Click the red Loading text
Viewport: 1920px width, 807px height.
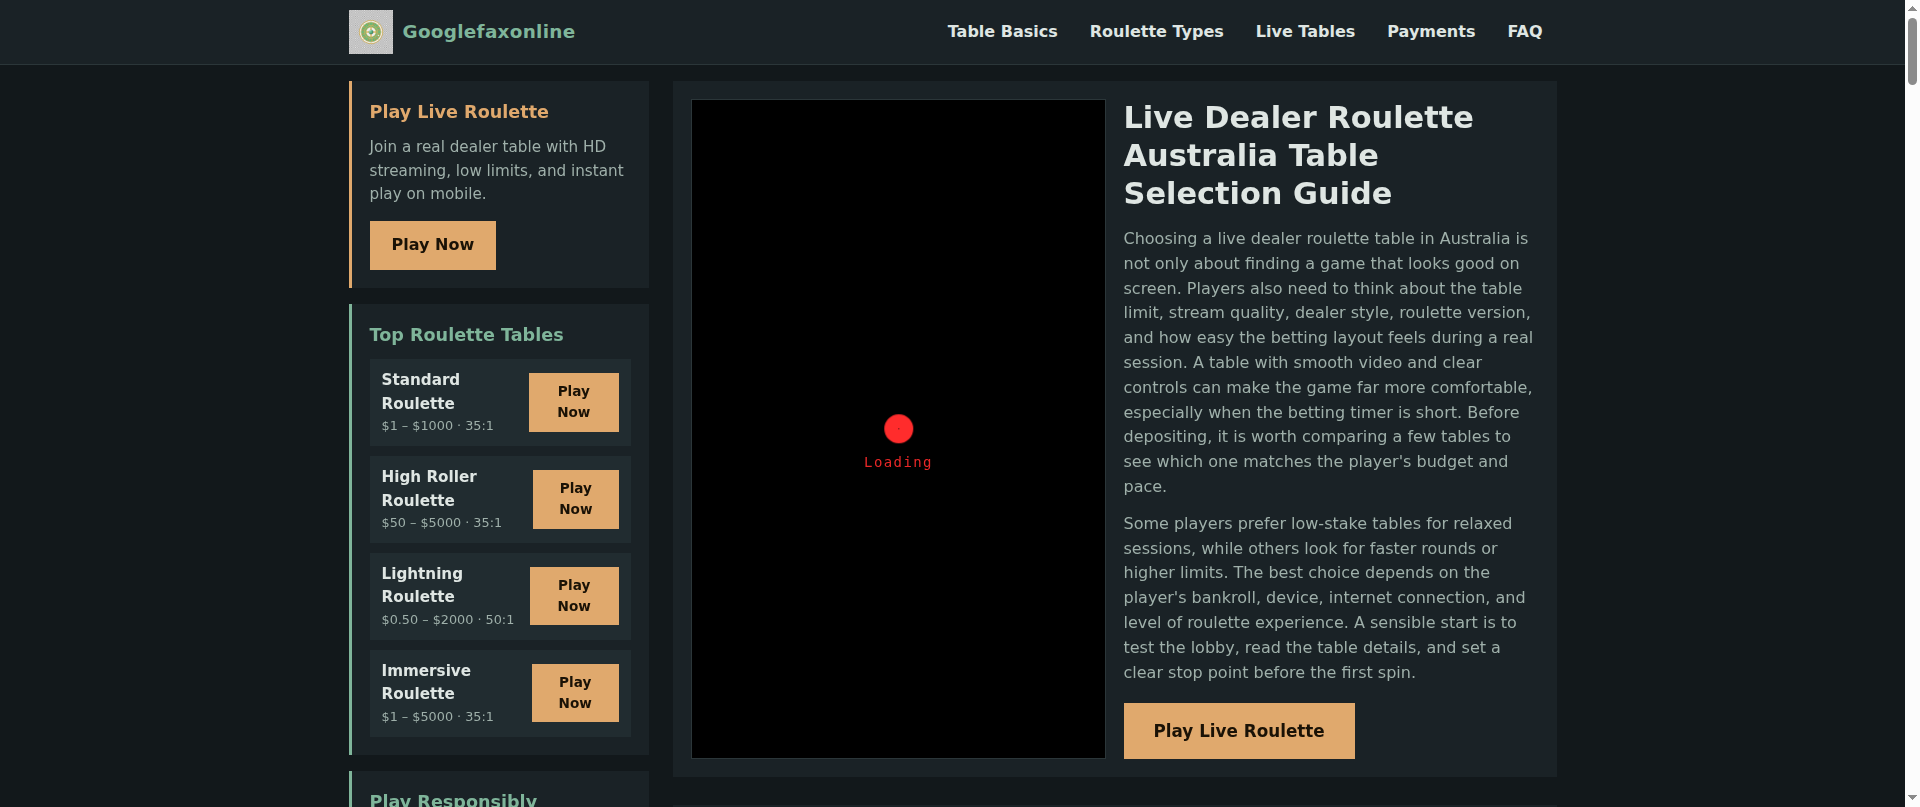(898, 462)
